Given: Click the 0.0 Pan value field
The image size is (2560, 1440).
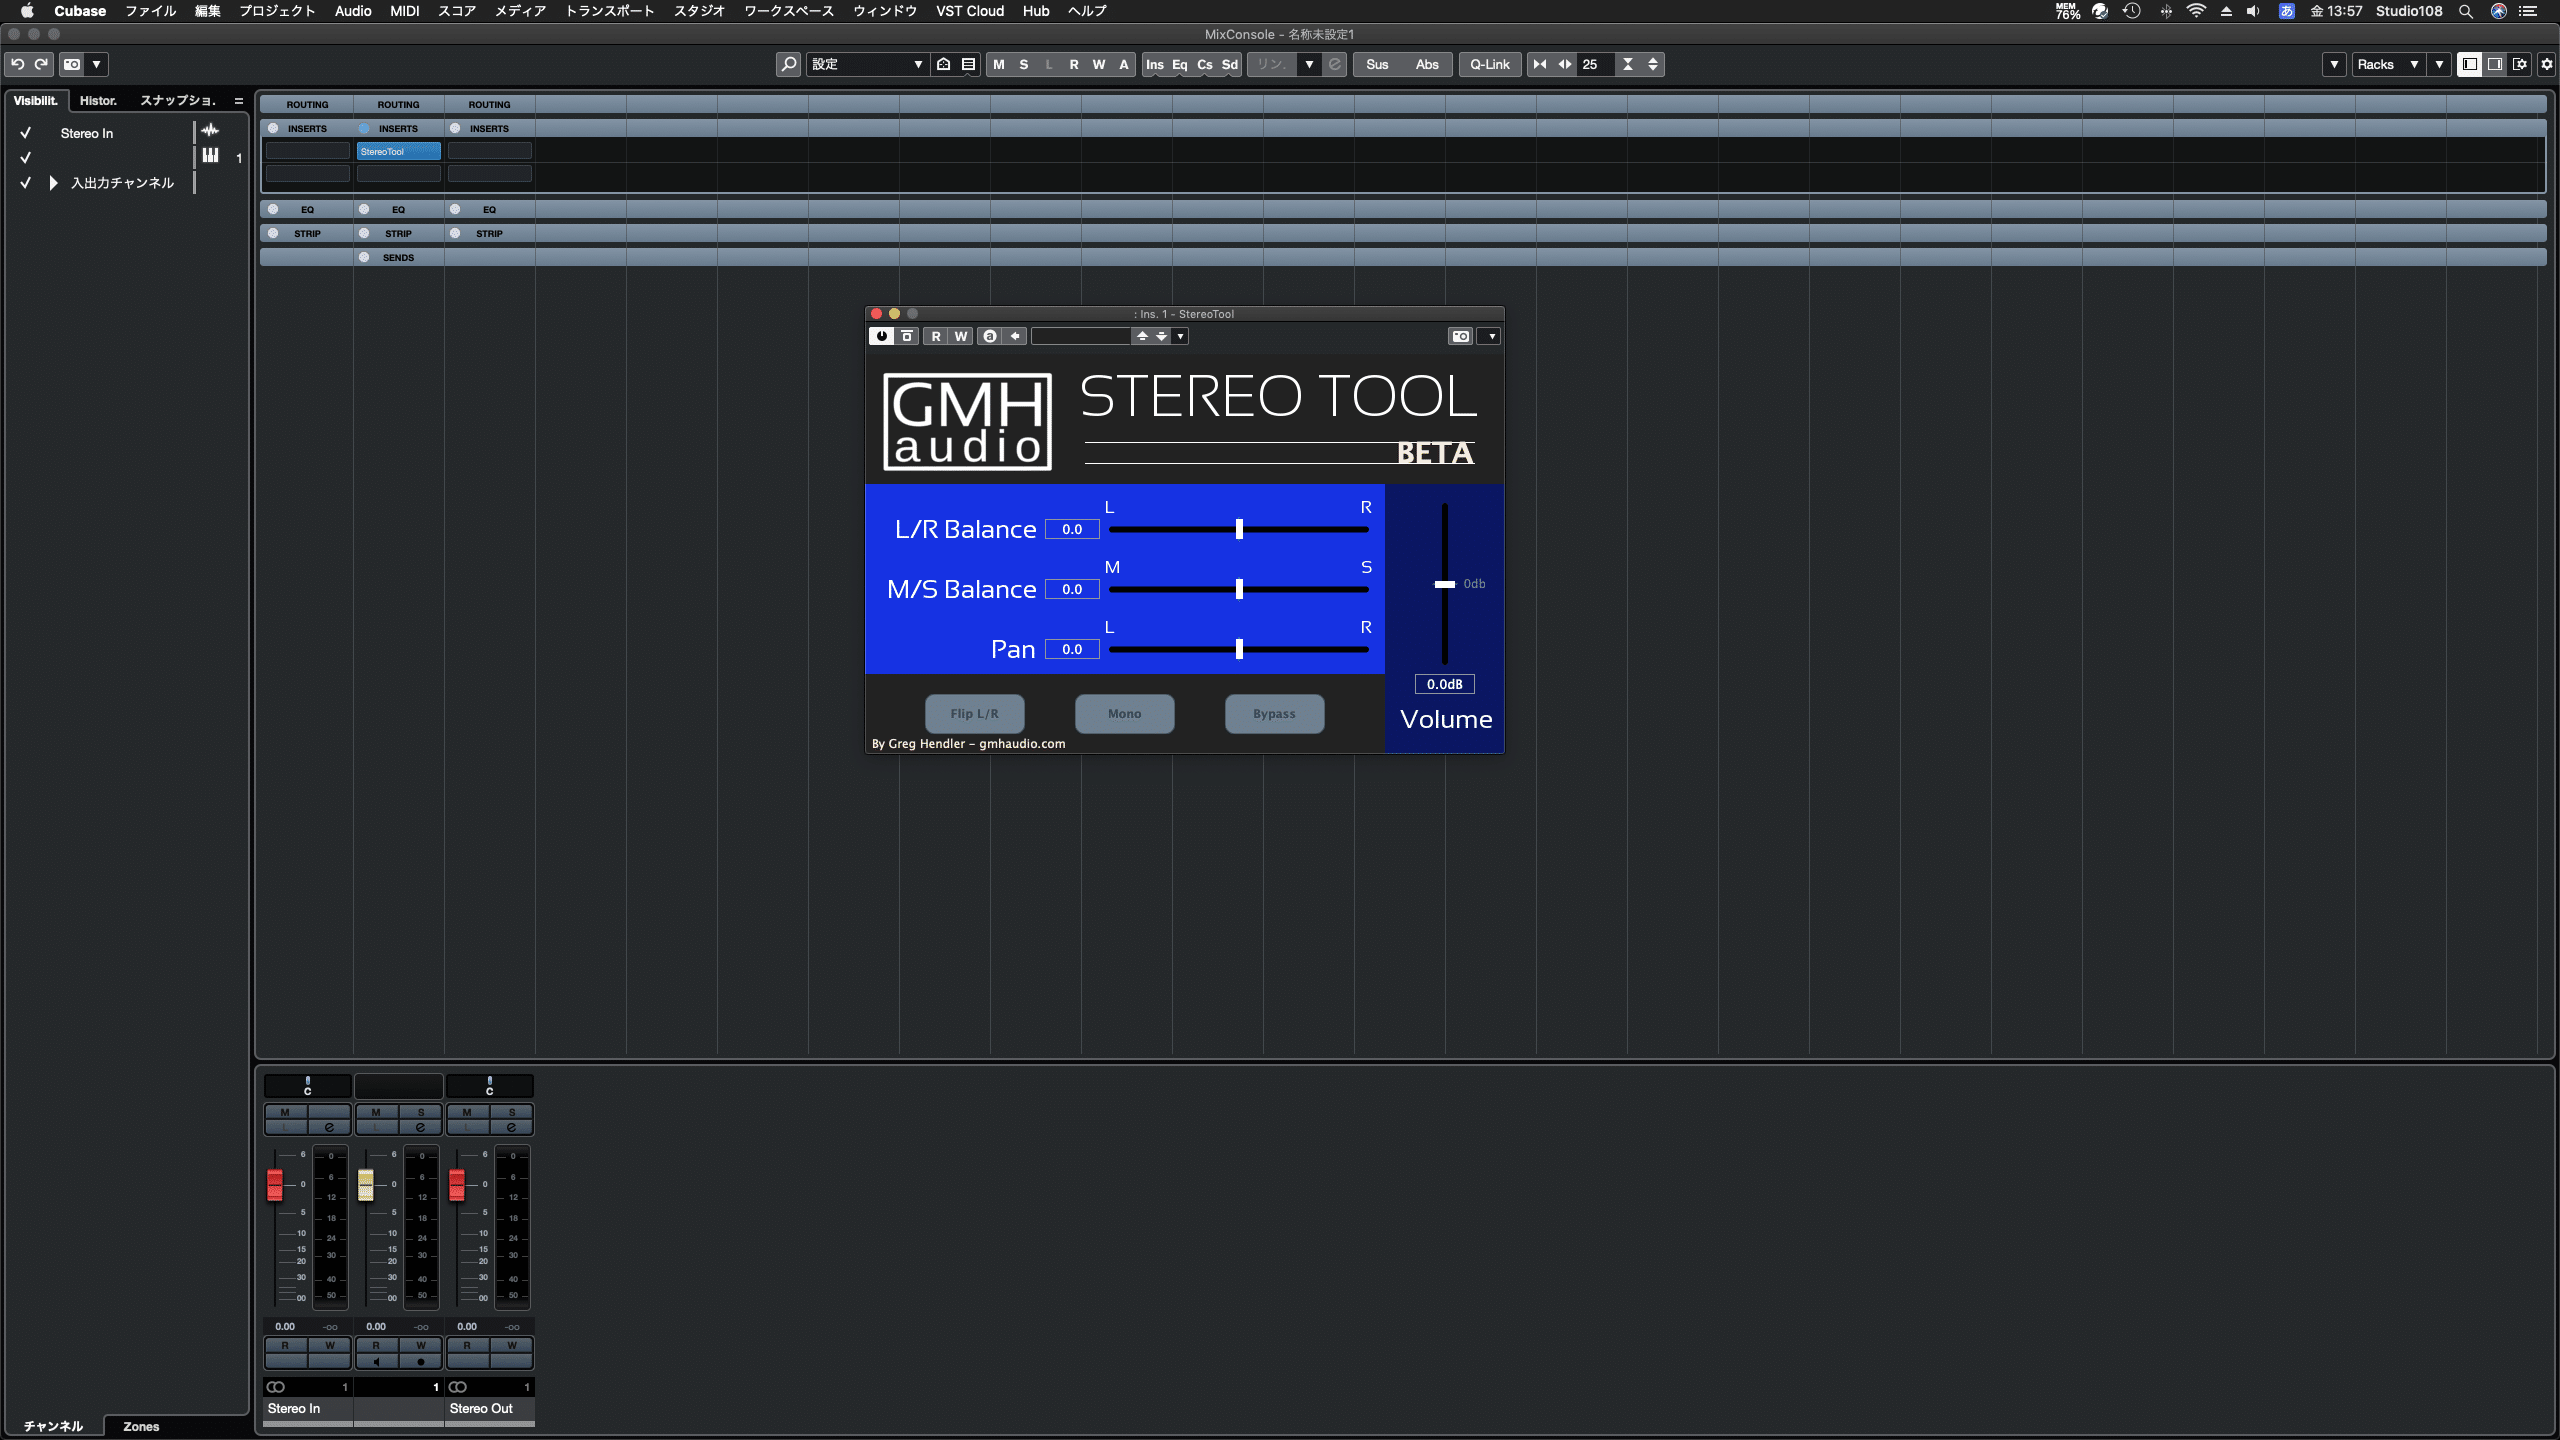Looking at the screenshot, I should (x=1071, y=648).
